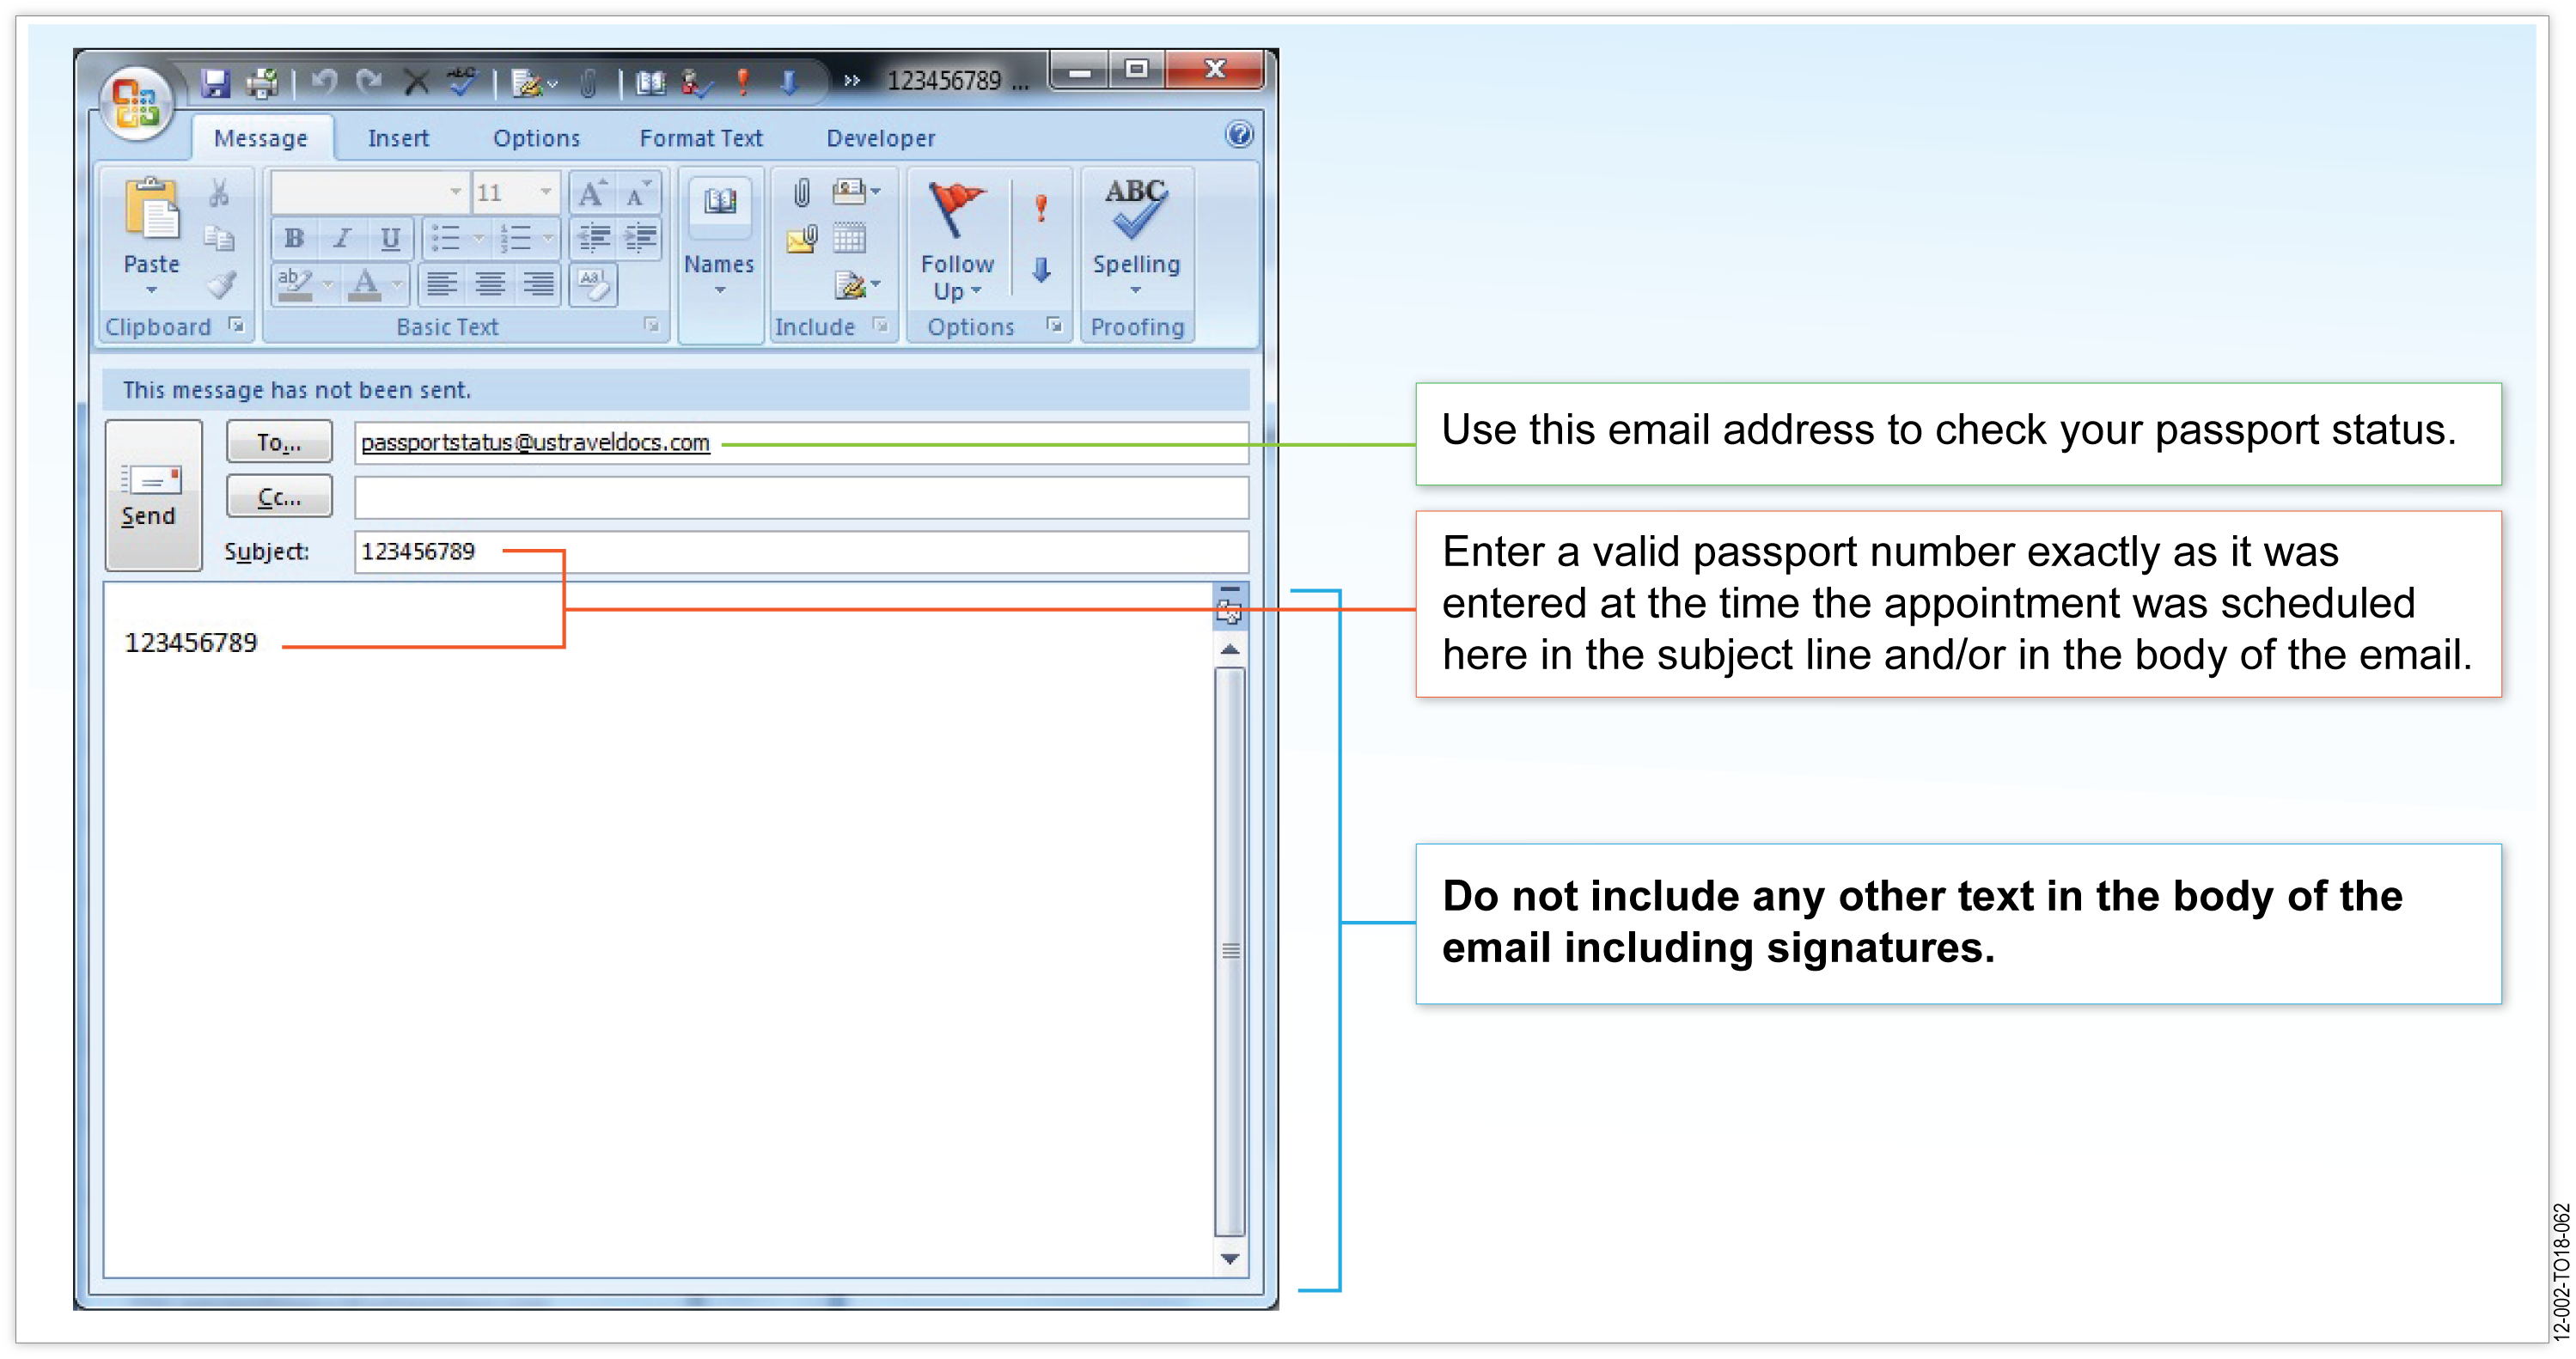Image resolution: width=2576 pixels, height=1359 pixels.
Task: Click the Options ribbon tab
Action: 534,138
